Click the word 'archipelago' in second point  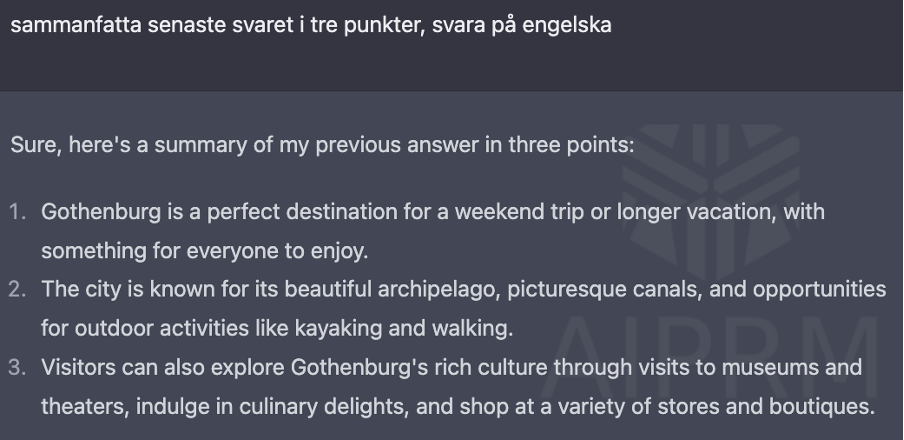(439, 289)
